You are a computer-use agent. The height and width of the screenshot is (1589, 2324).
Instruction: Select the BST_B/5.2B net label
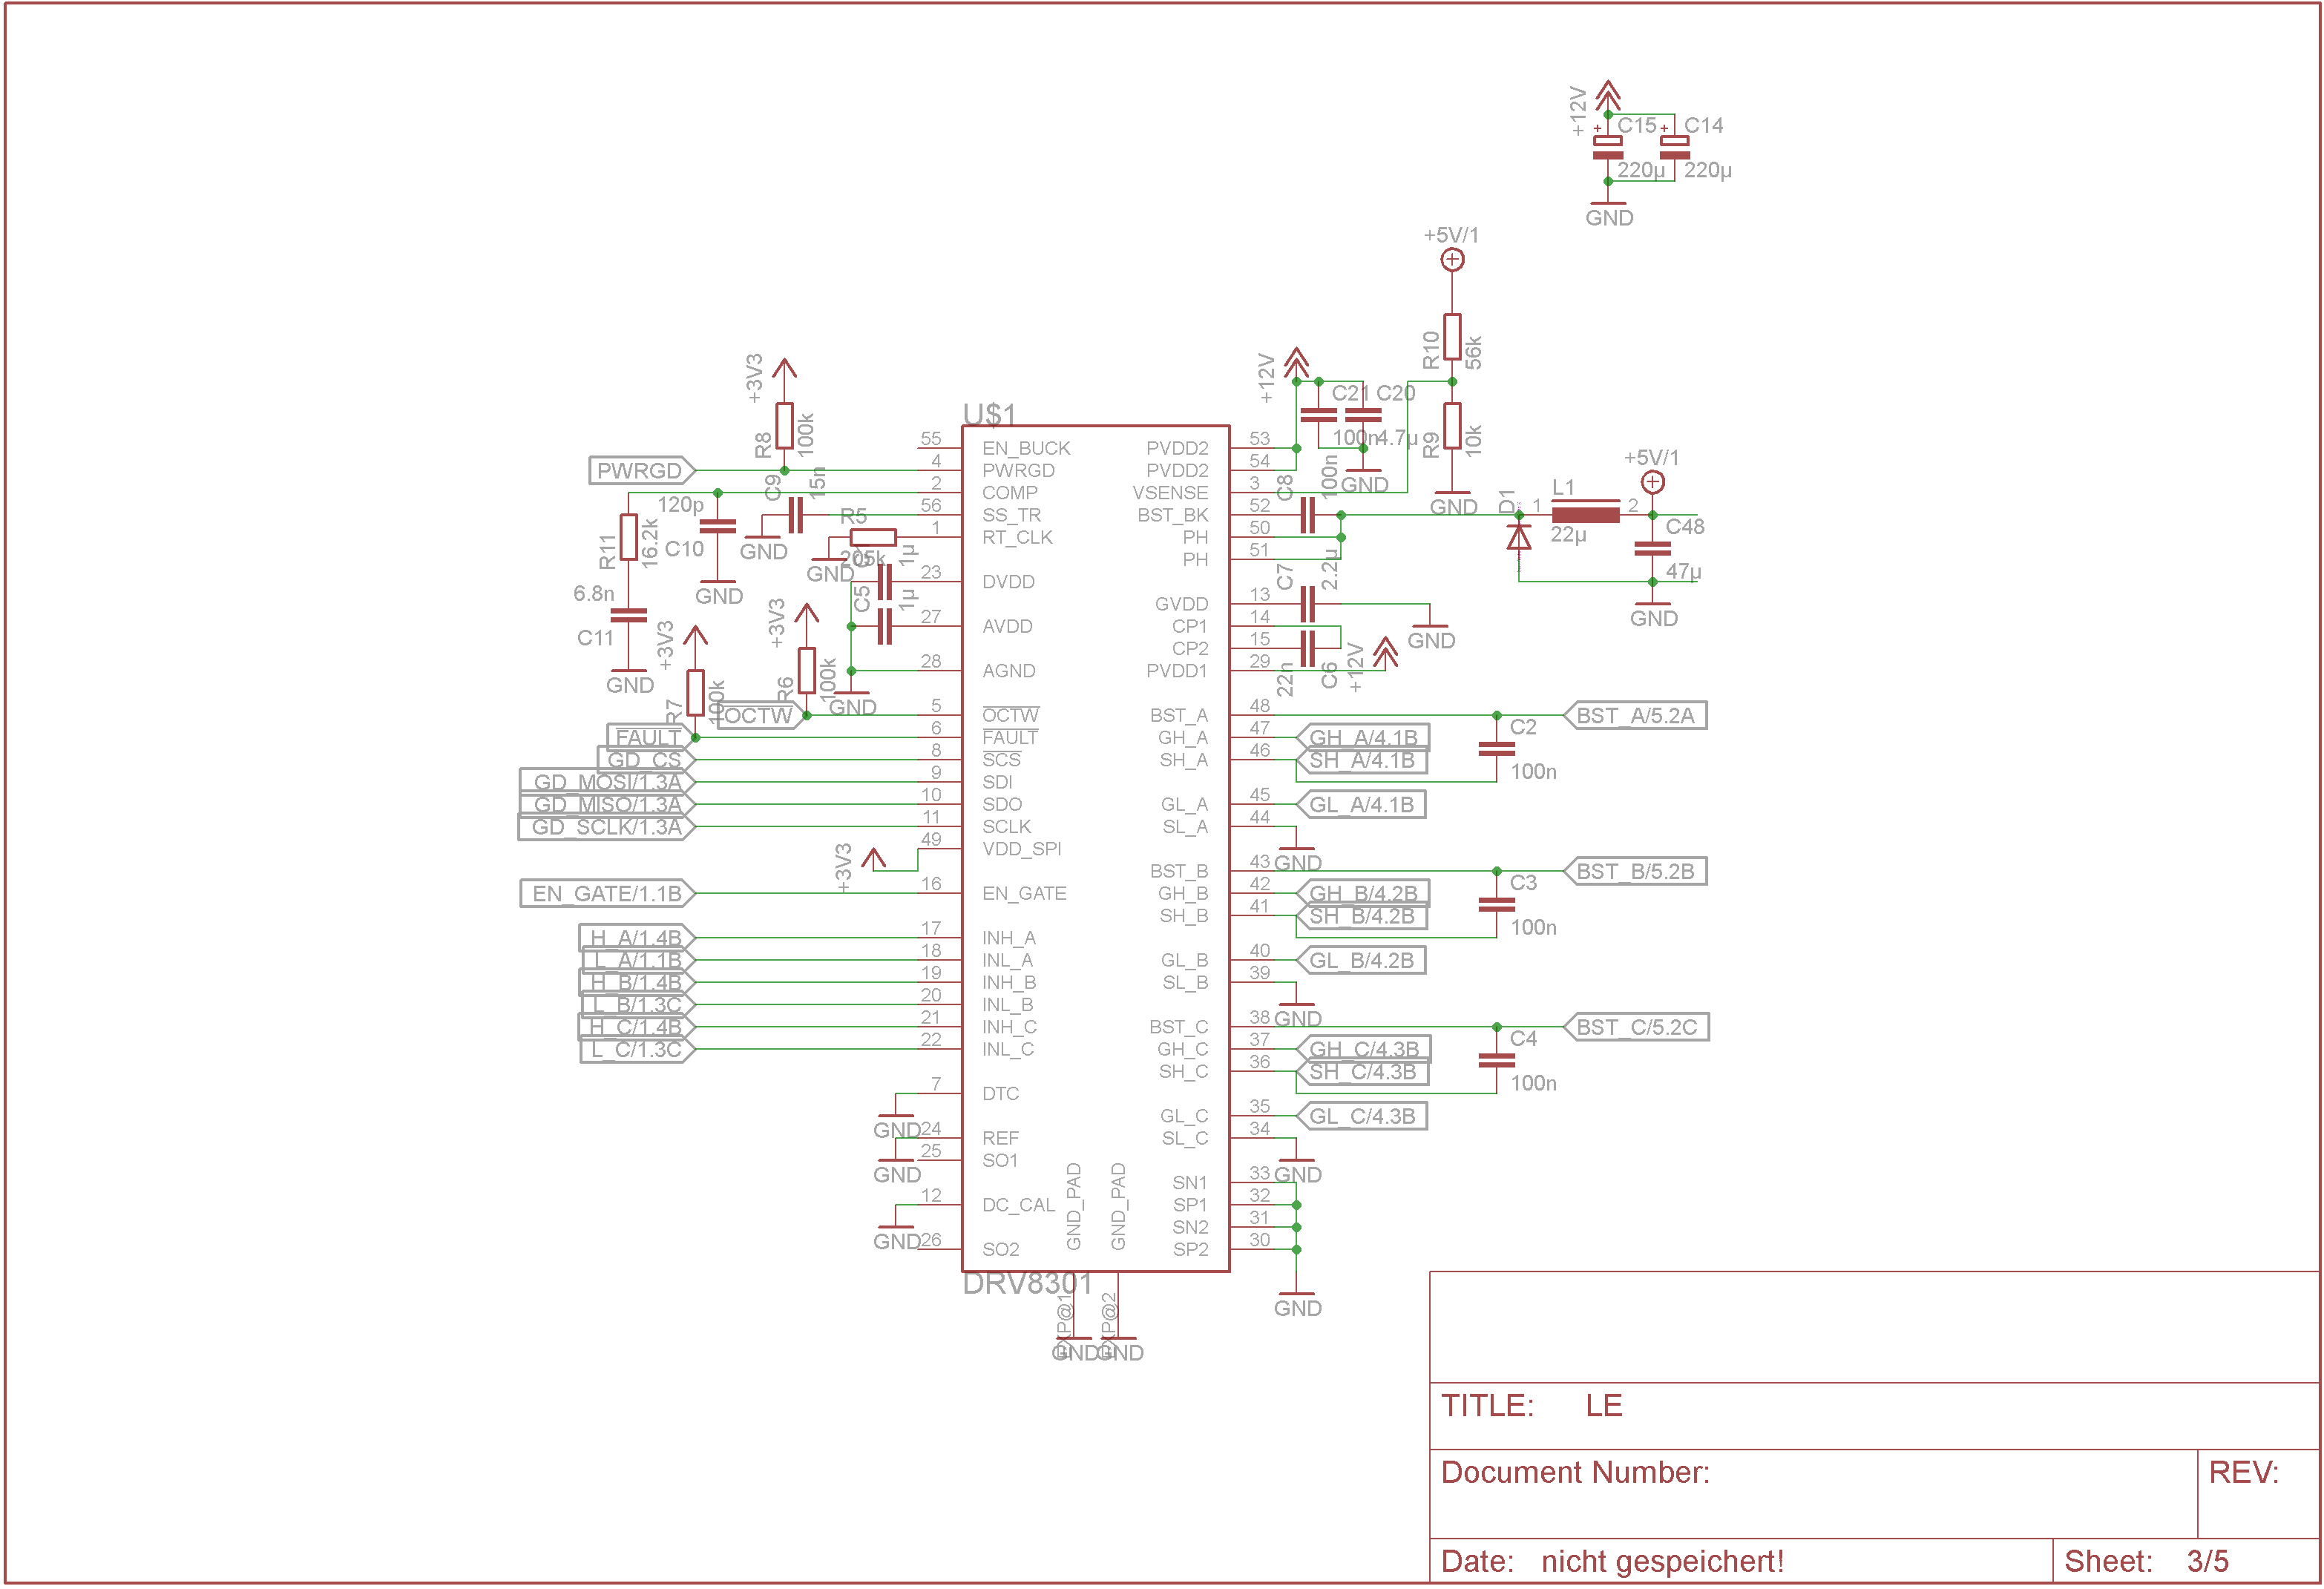1635,872
